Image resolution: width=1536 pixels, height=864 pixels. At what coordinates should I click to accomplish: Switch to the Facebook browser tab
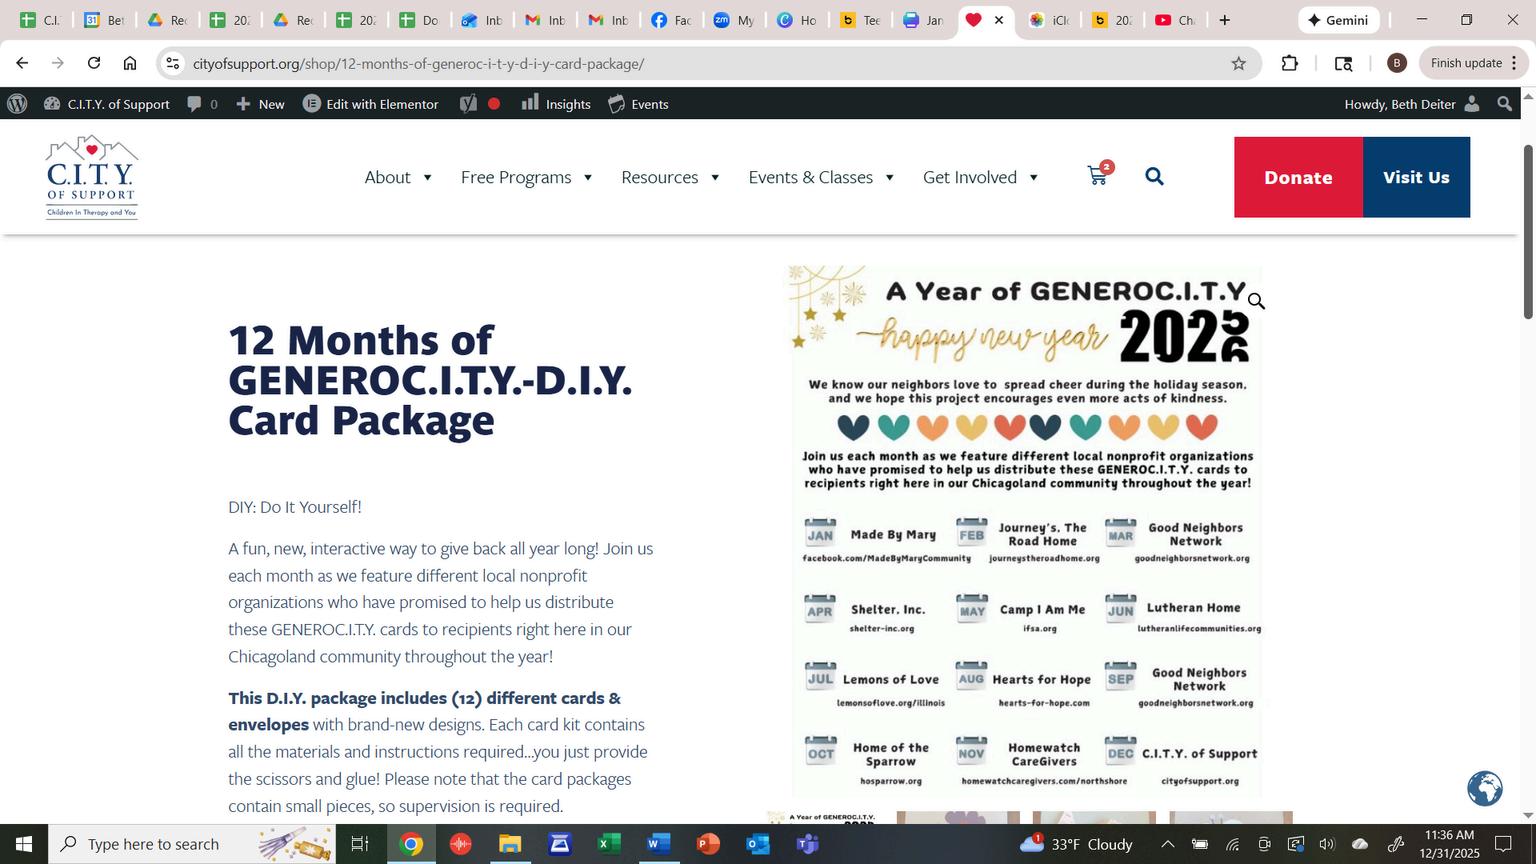point(671,20)
